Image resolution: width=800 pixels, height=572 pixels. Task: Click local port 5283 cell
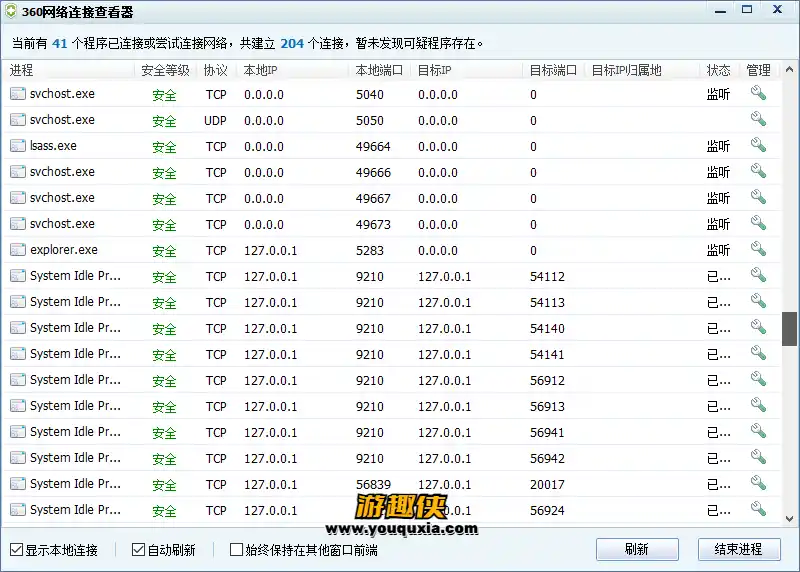(x=369, y=251)
